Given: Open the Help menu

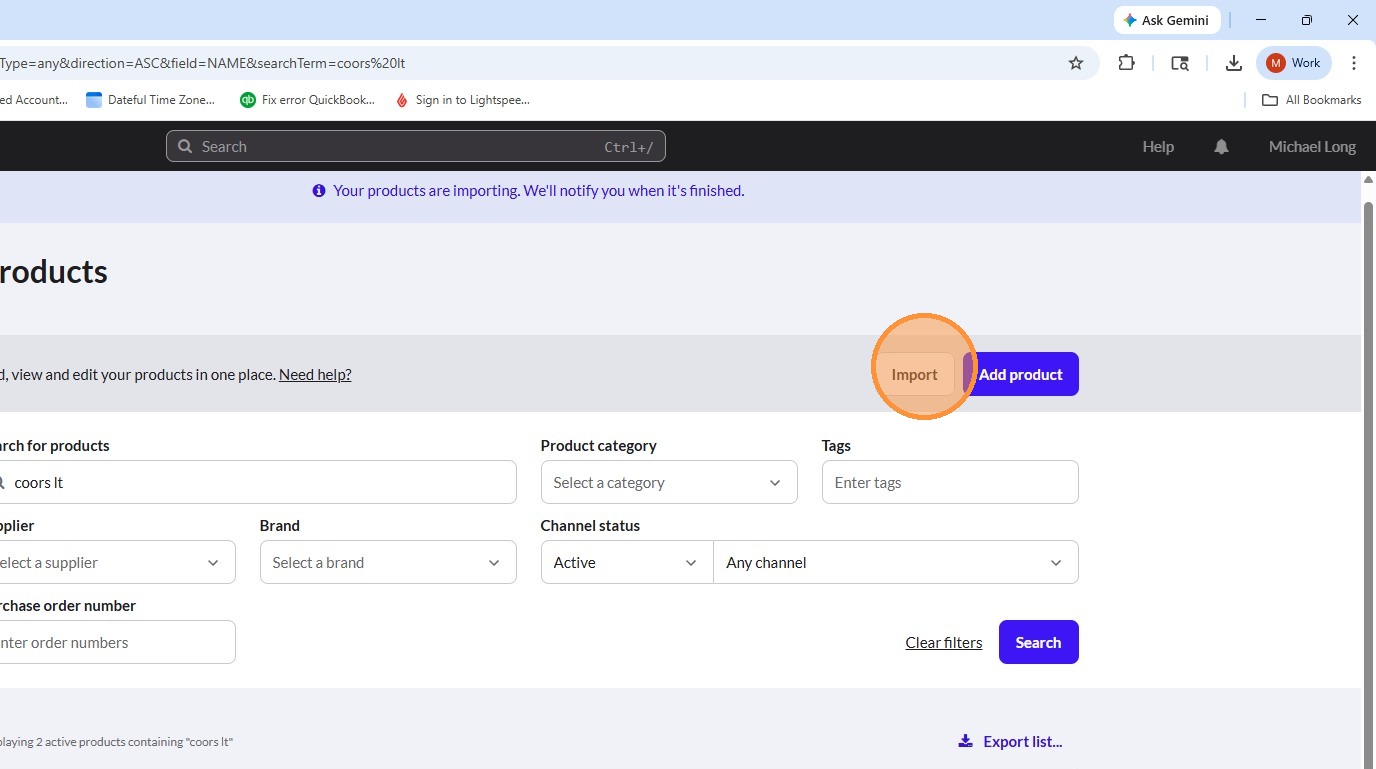Looking at the screenshot, I should click(1158, 147).
